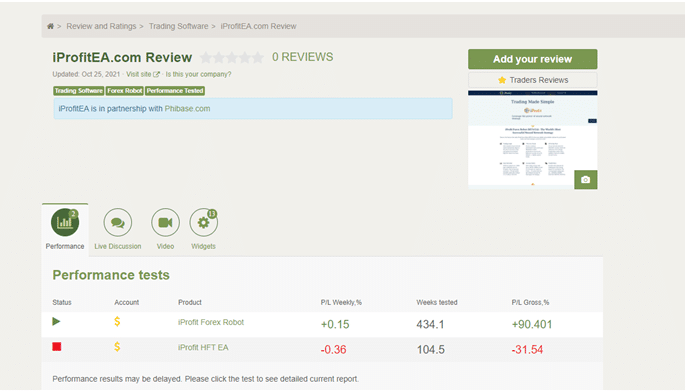
Task: Click the Account column header
Action: 127,303
